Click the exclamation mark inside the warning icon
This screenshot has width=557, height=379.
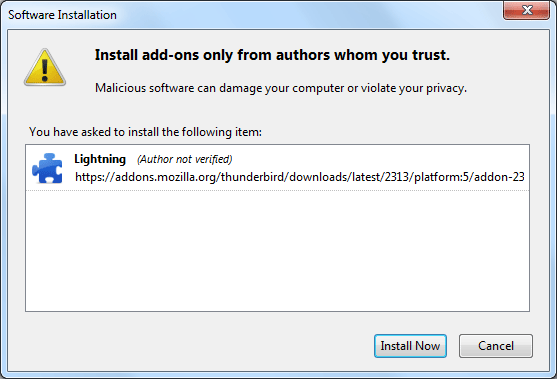(45, 70)
